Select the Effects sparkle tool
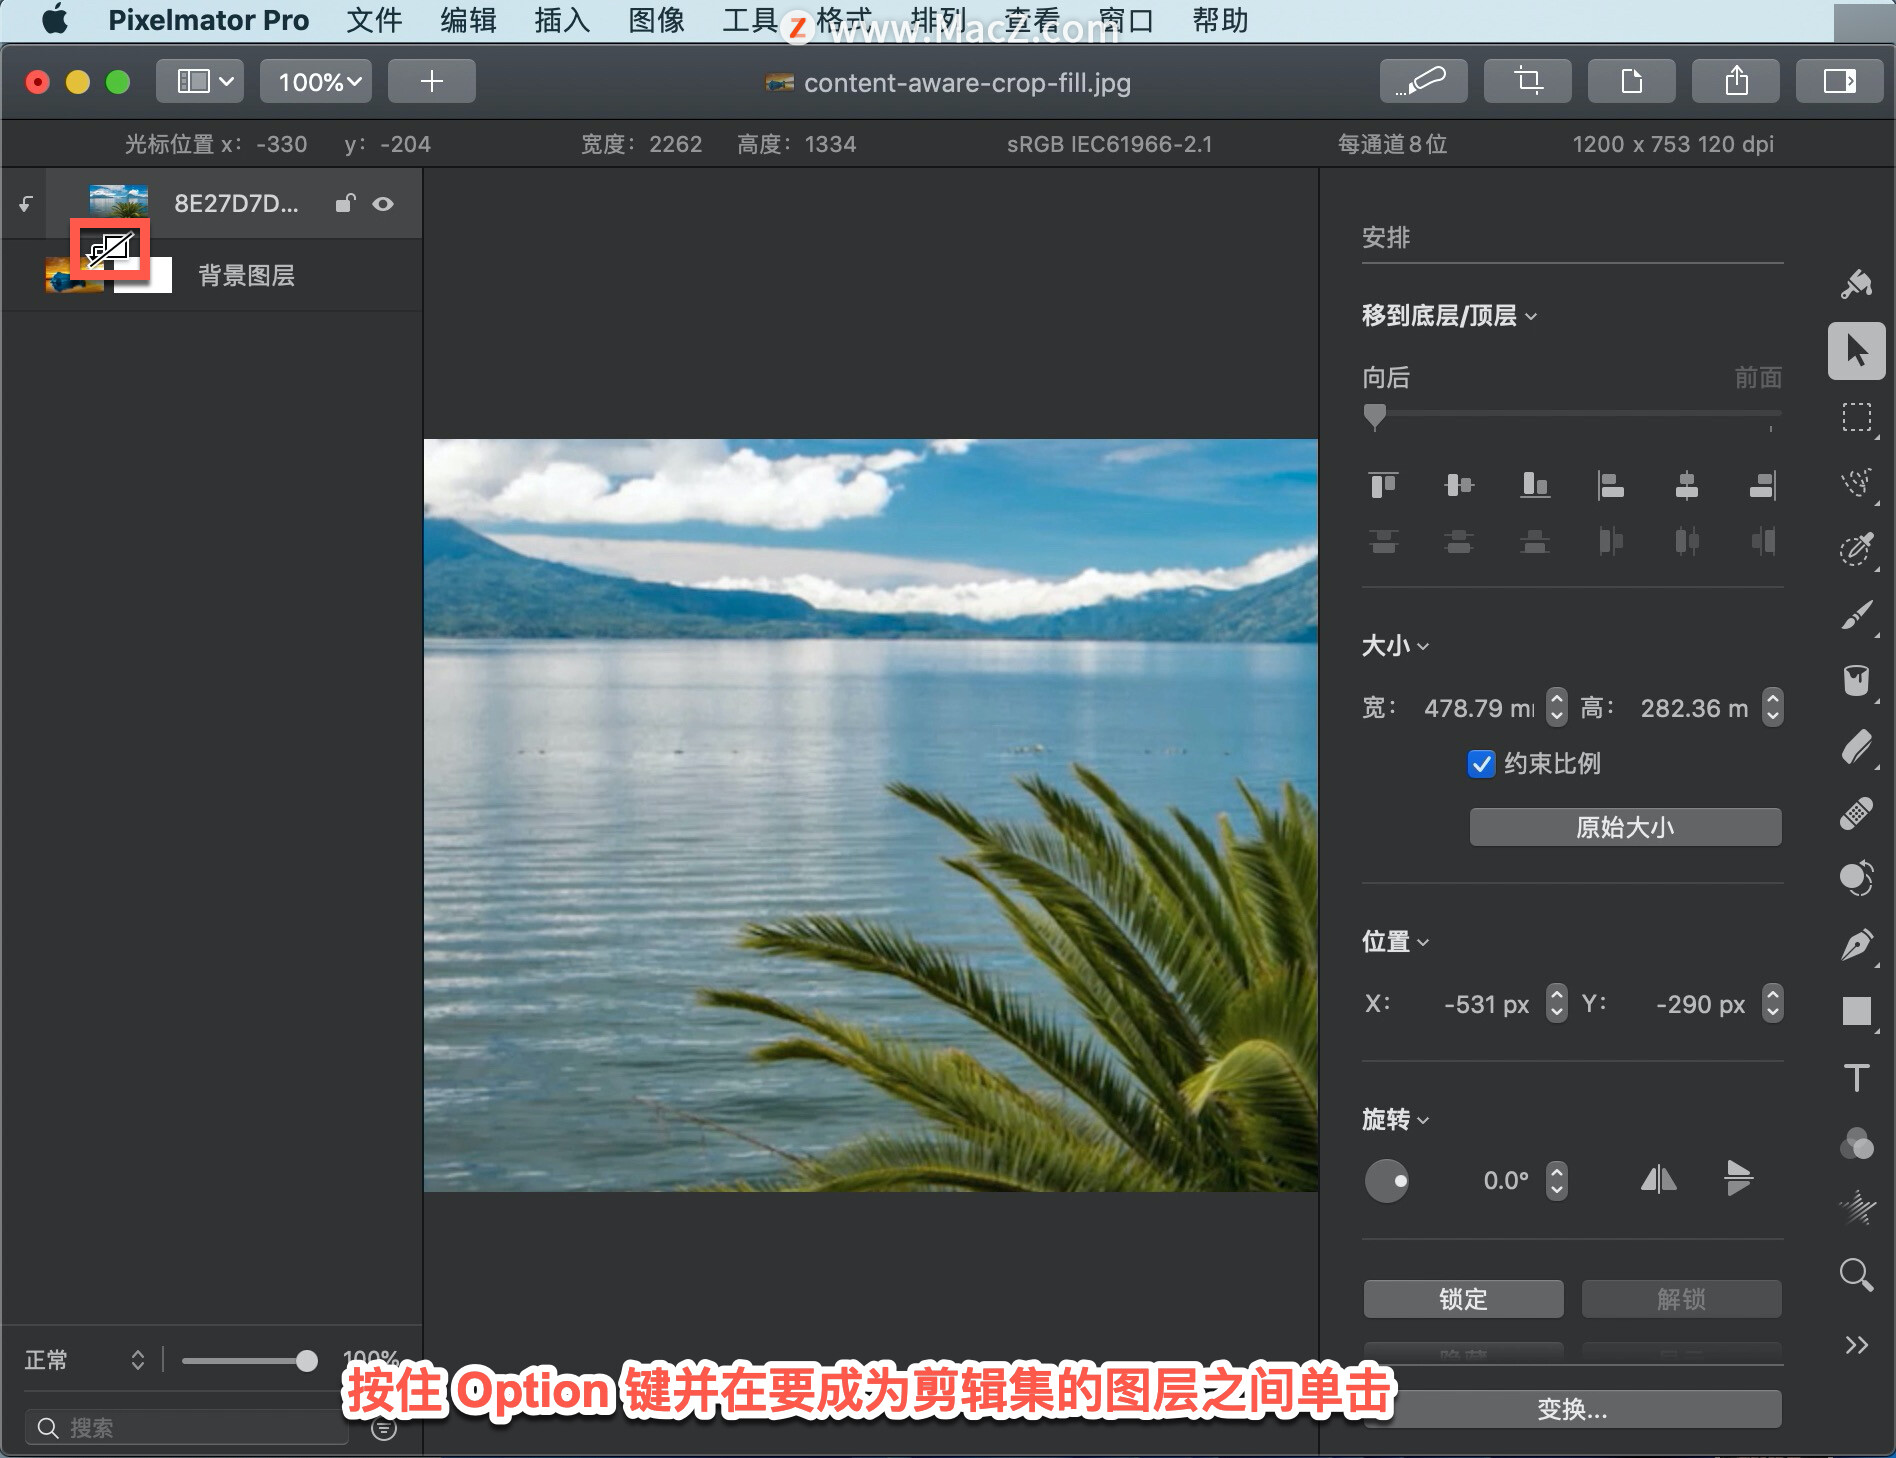 point(1857,1209)
